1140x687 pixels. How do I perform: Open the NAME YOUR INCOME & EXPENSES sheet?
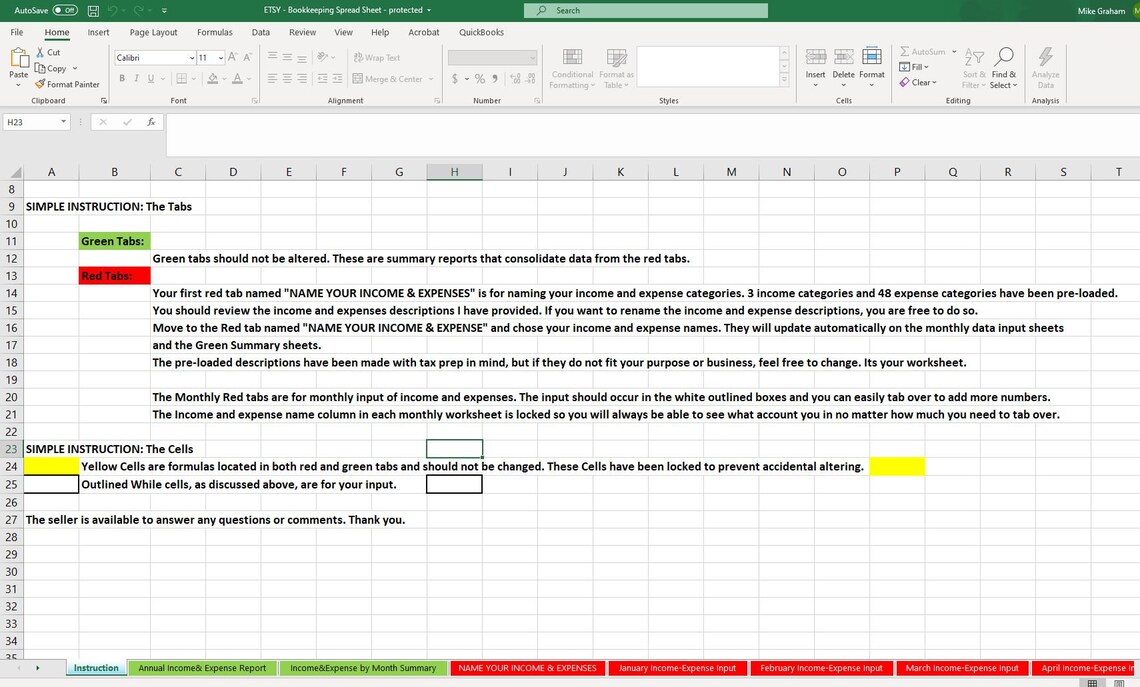coord(527,668)
